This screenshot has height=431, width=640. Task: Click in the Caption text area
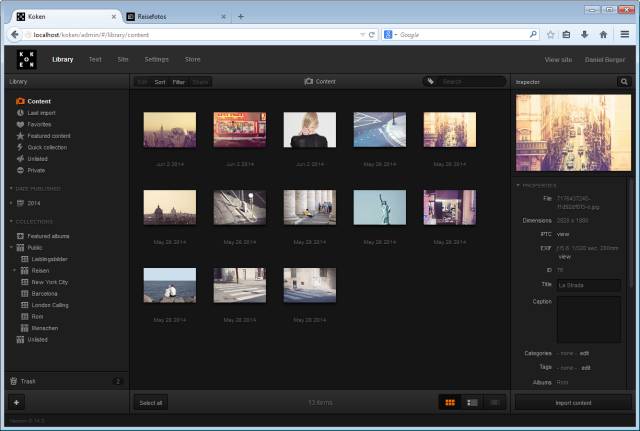coord(589,320)
